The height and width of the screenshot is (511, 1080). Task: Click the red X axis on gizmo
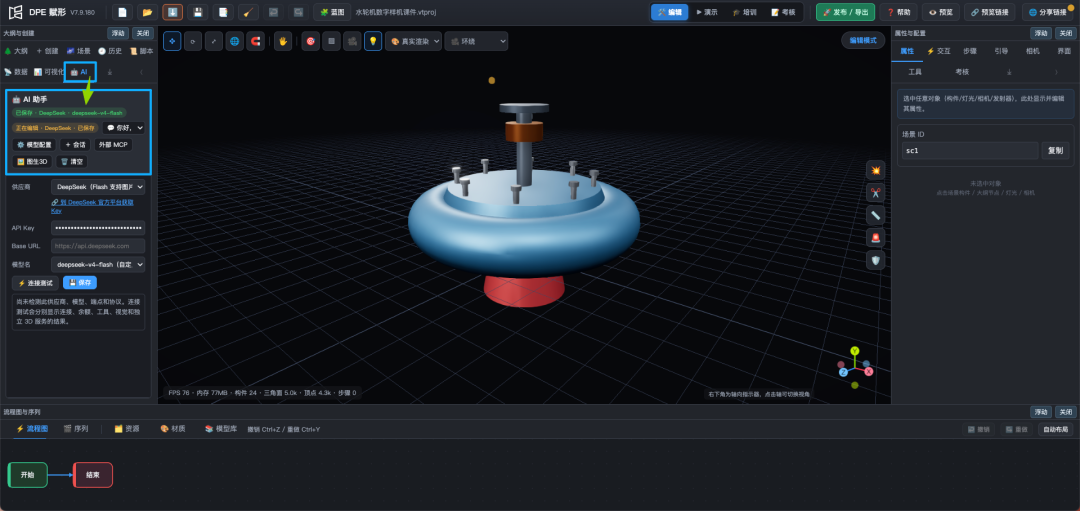(869, 371)
